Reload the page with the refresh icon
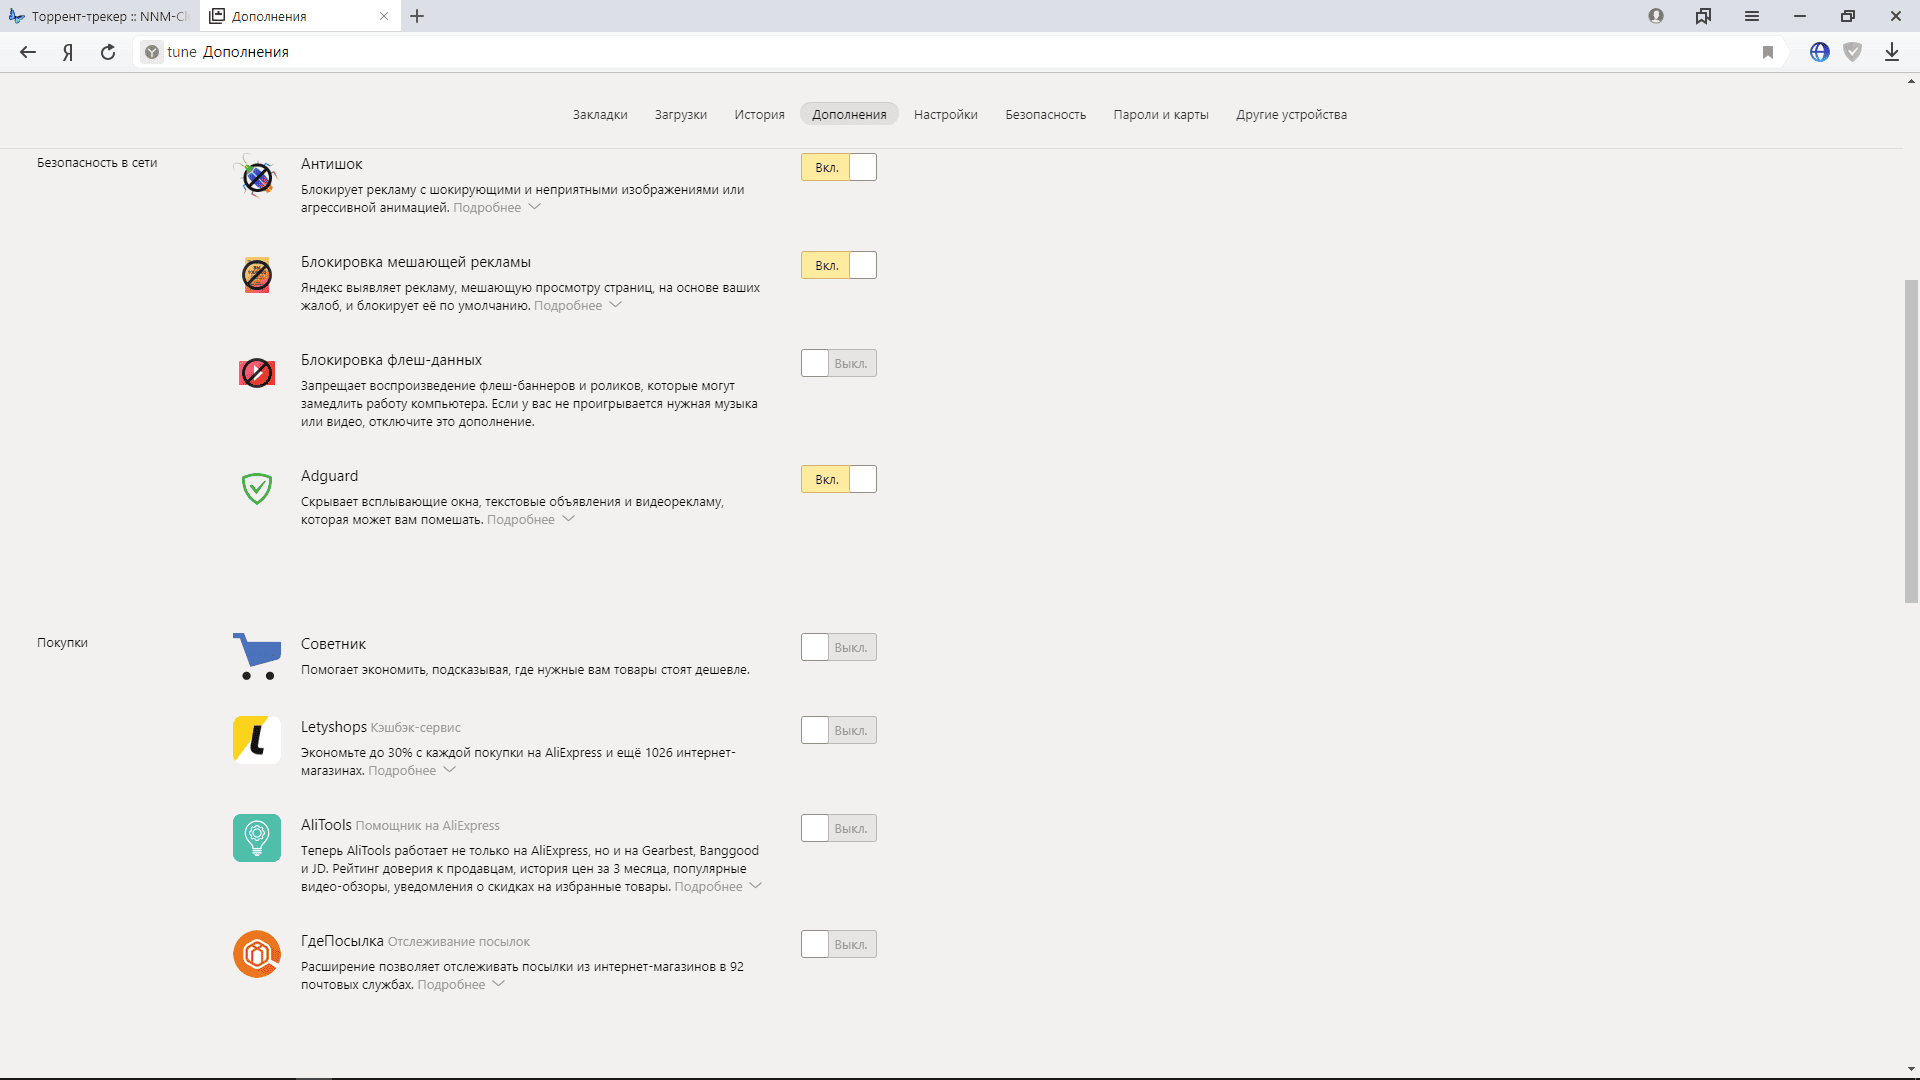Screen dimensions: 1920x1080 point(108,52)
